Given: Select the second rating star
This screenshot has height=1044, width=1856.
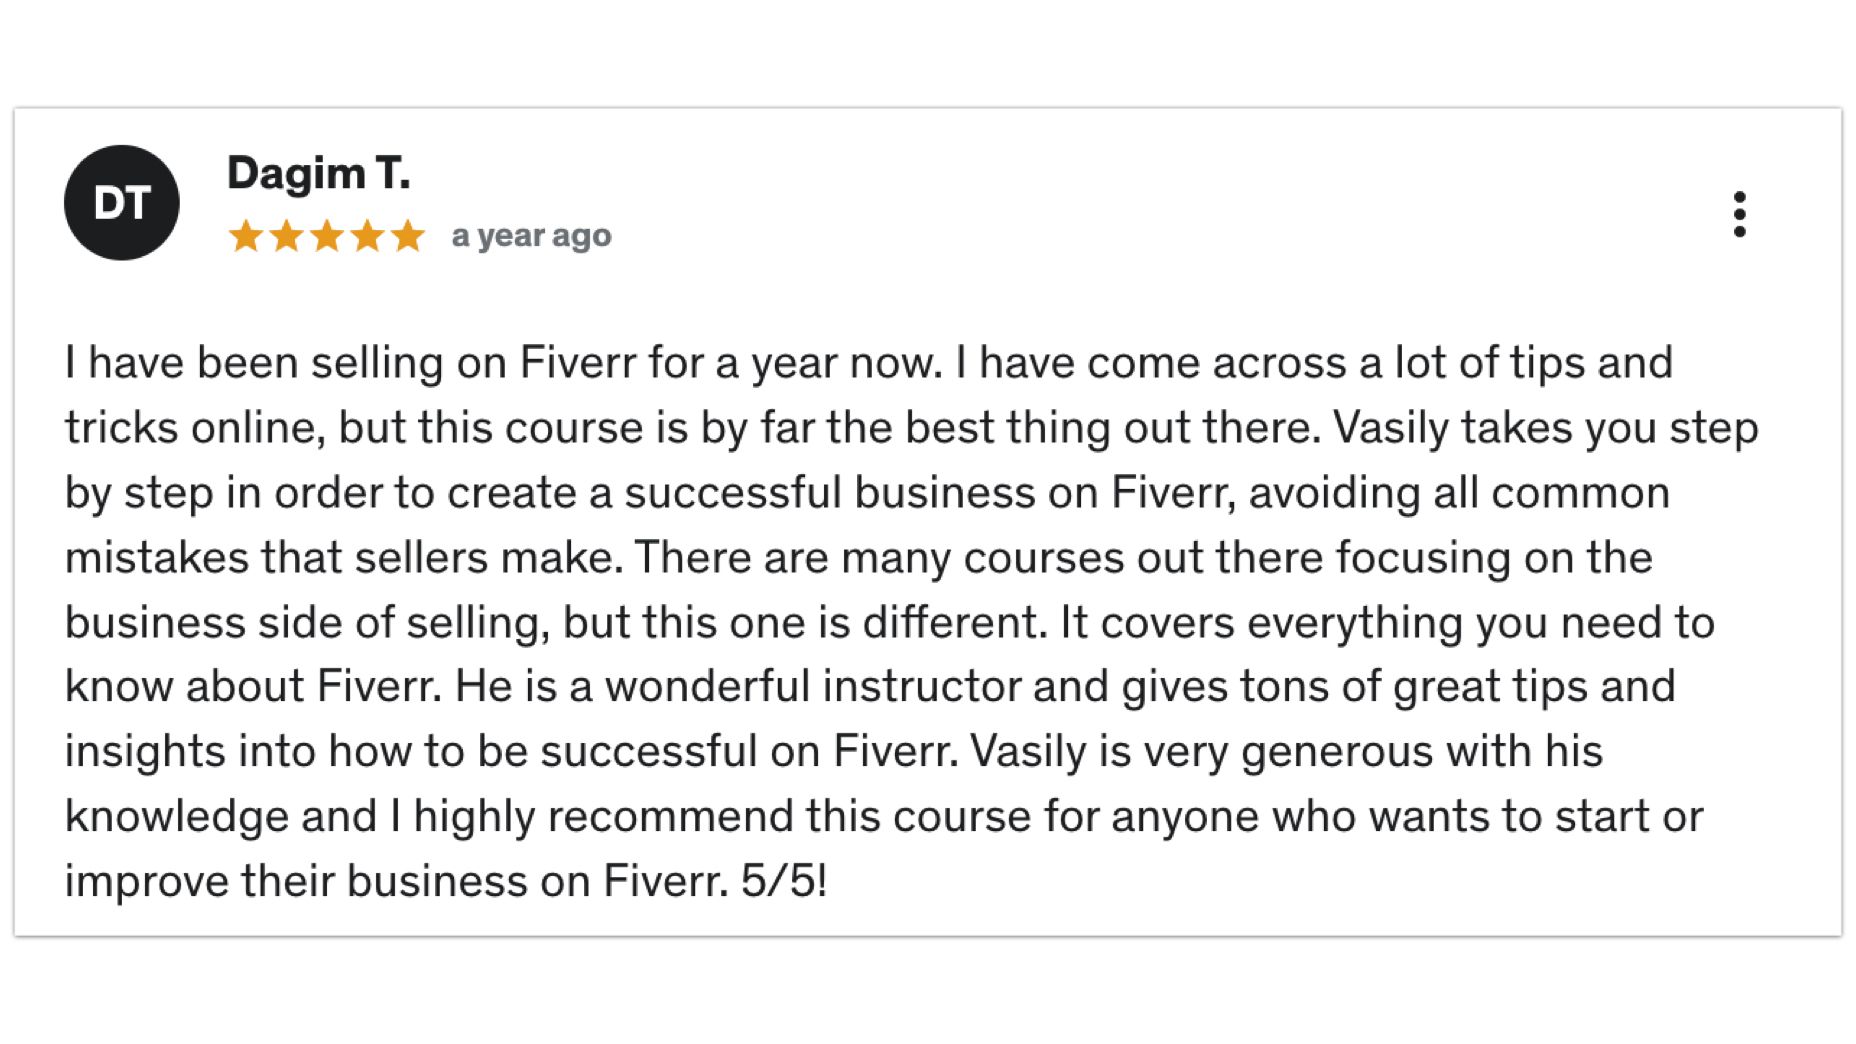Looking at the screenshot, I should (x=287, y=236).
